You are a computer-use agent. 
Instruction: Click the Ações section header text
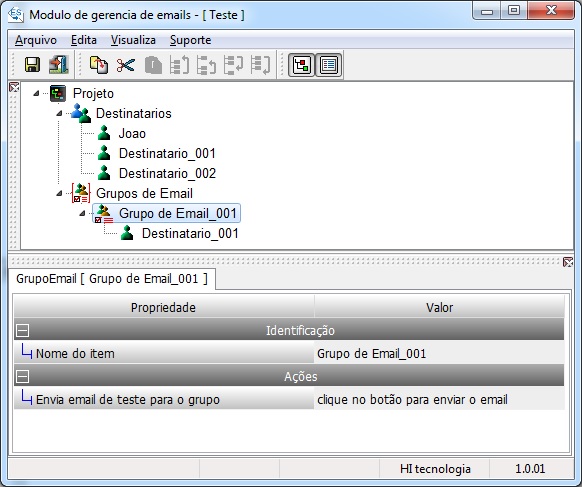(301, 376)
